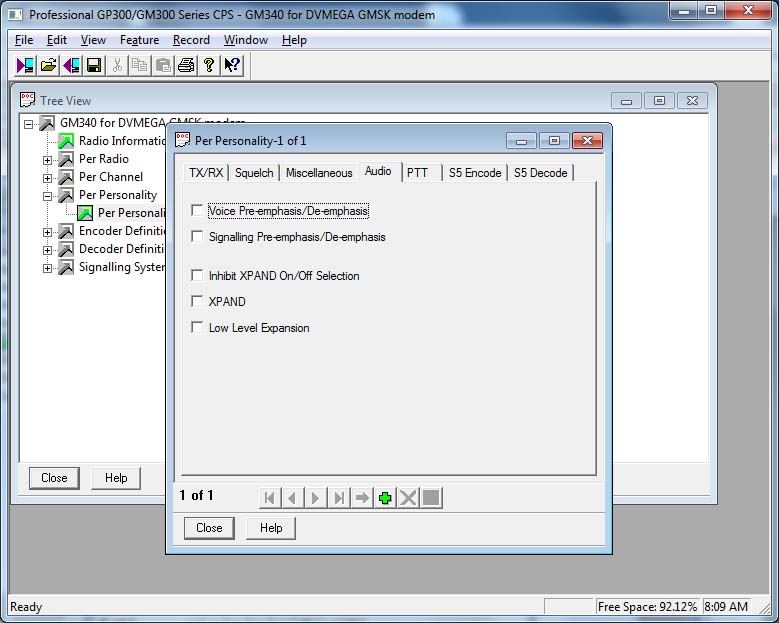Viewport: 779px width, 623px height.
Task: Click the Free Space status bar entry
Action: 648,607
